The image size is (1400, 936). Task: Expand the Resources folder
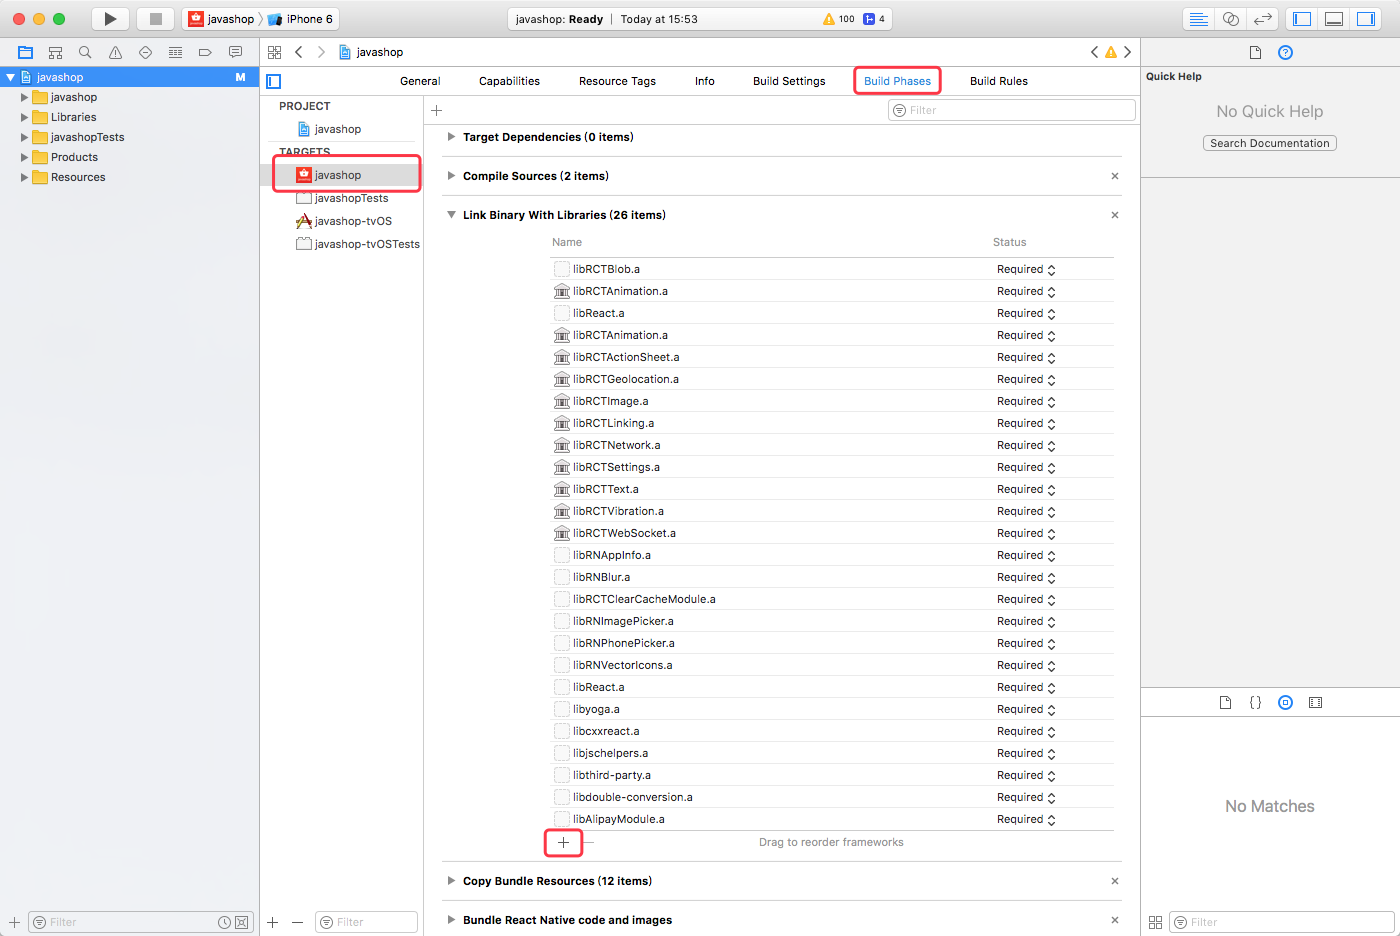click(x=24, y=177)
